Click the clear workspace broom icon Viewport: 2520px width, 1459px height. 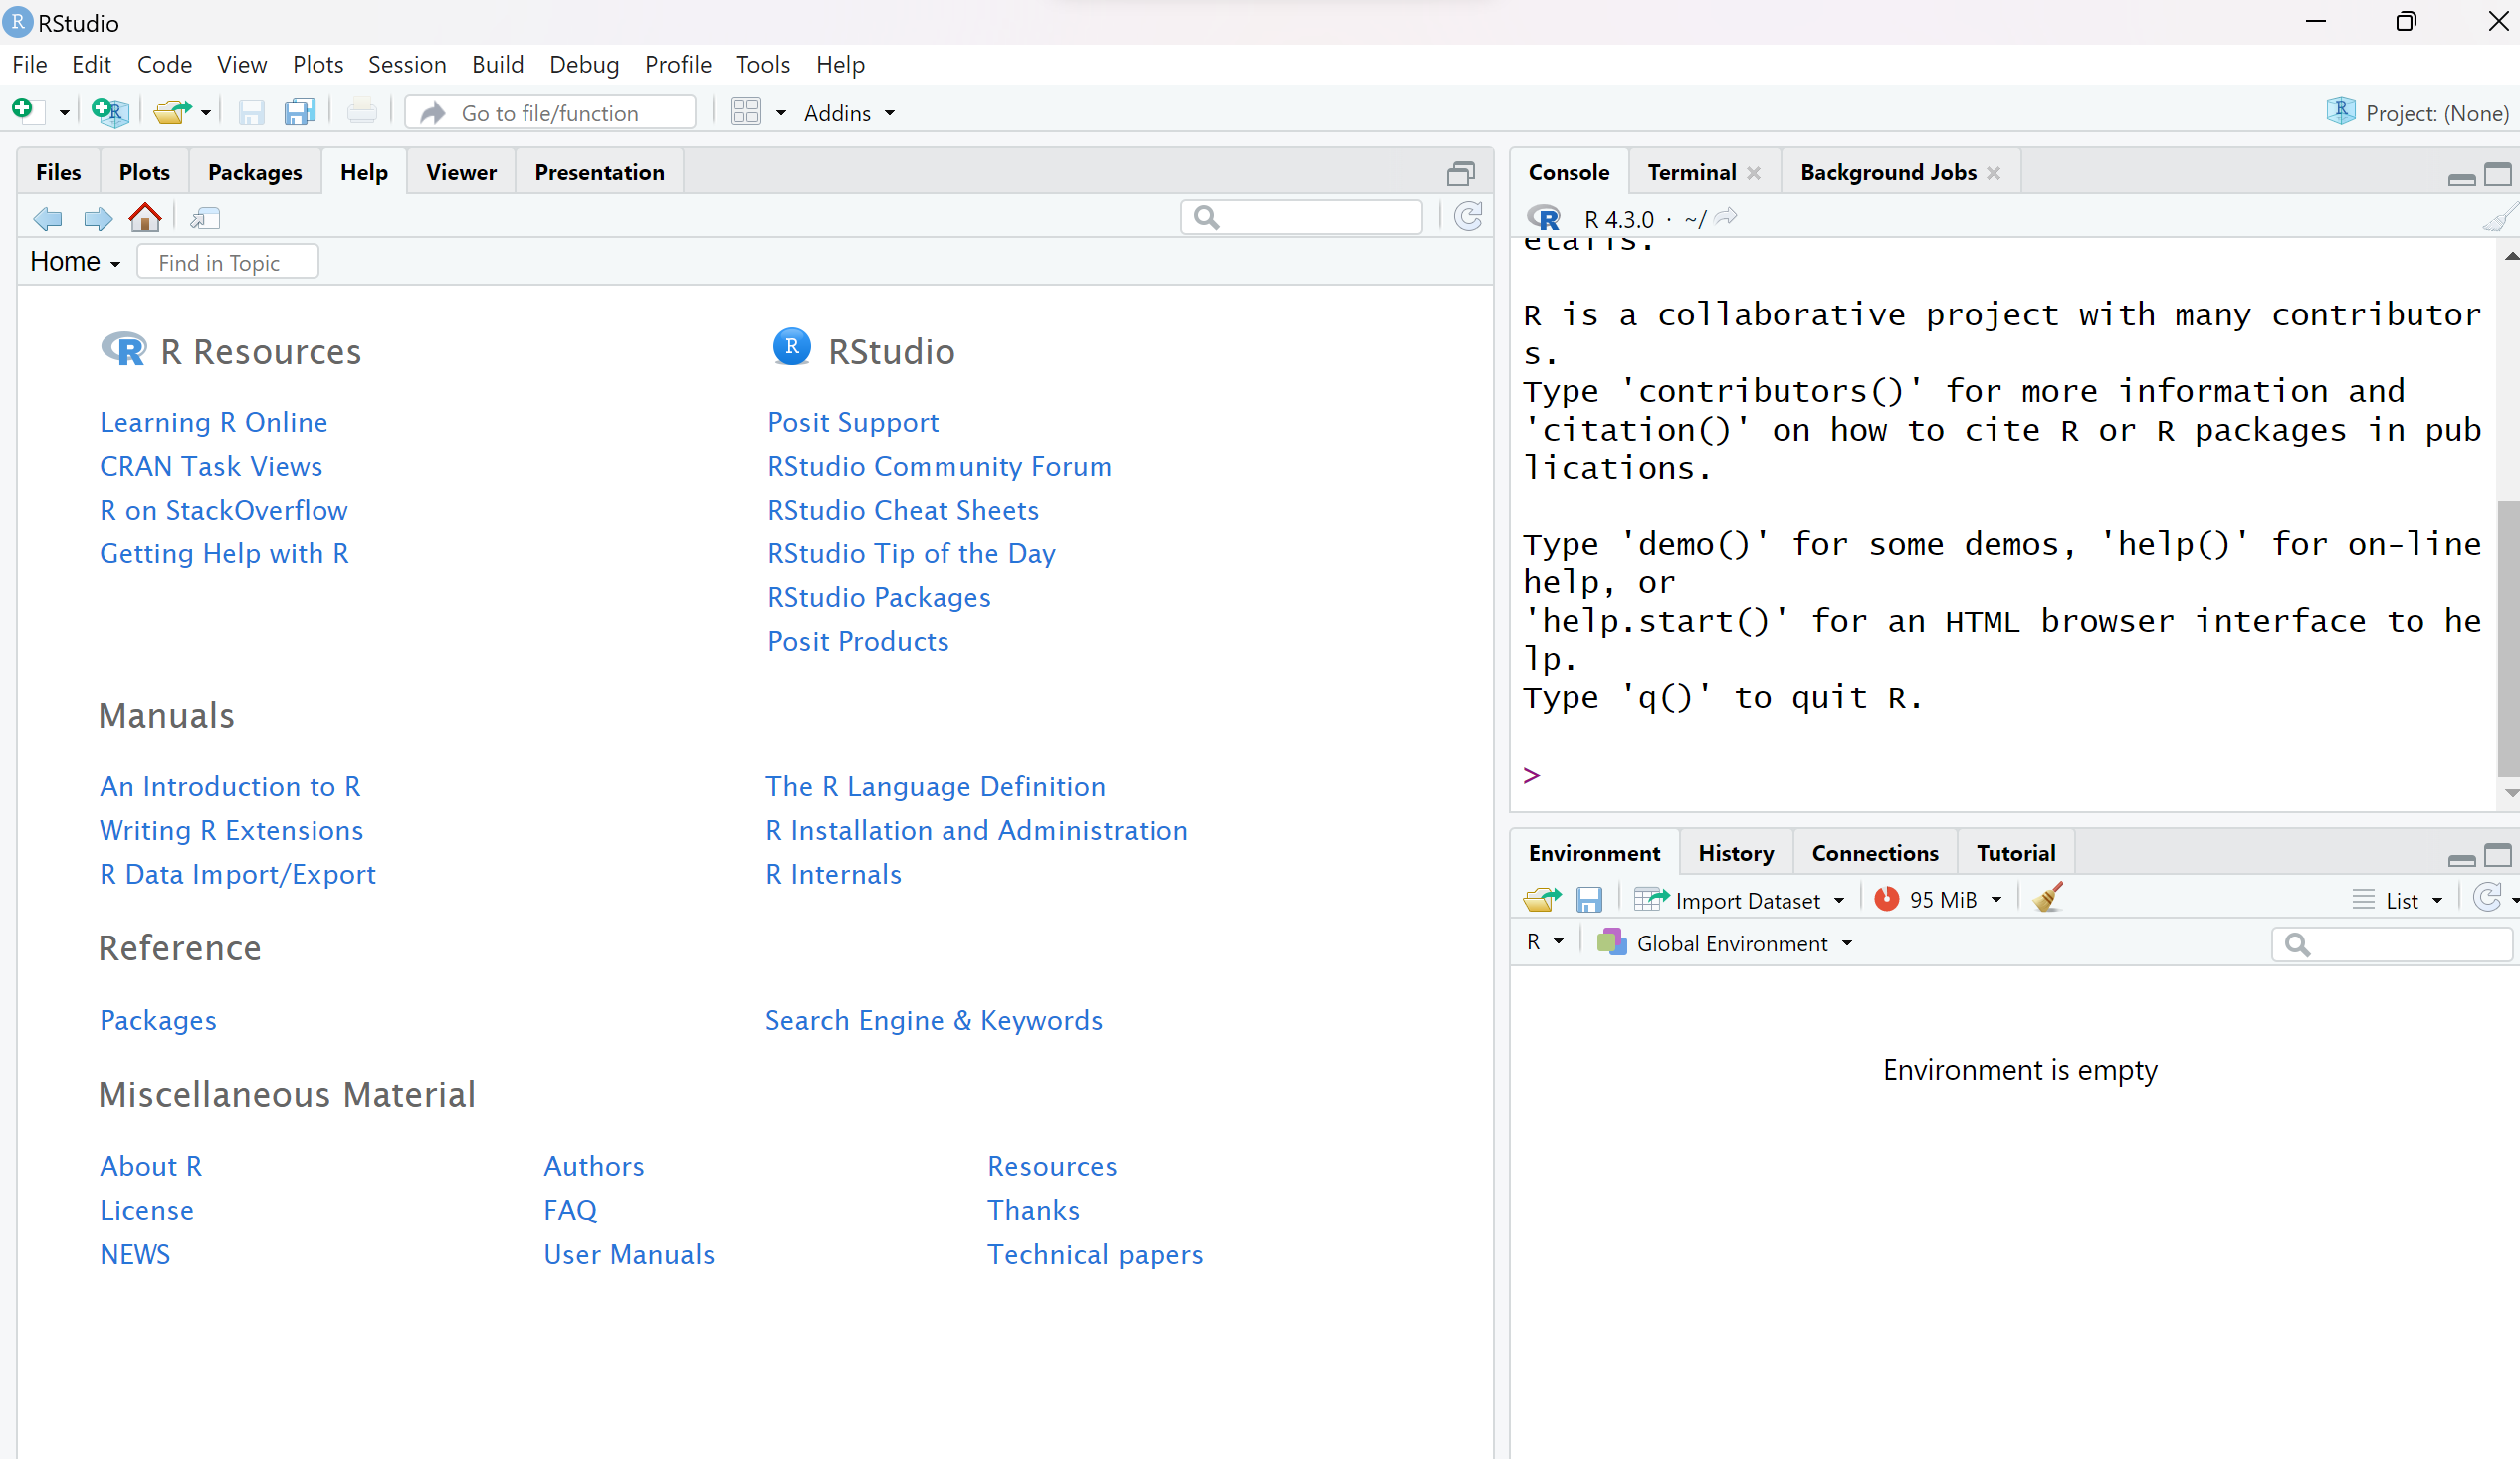tap(2047, 898)
